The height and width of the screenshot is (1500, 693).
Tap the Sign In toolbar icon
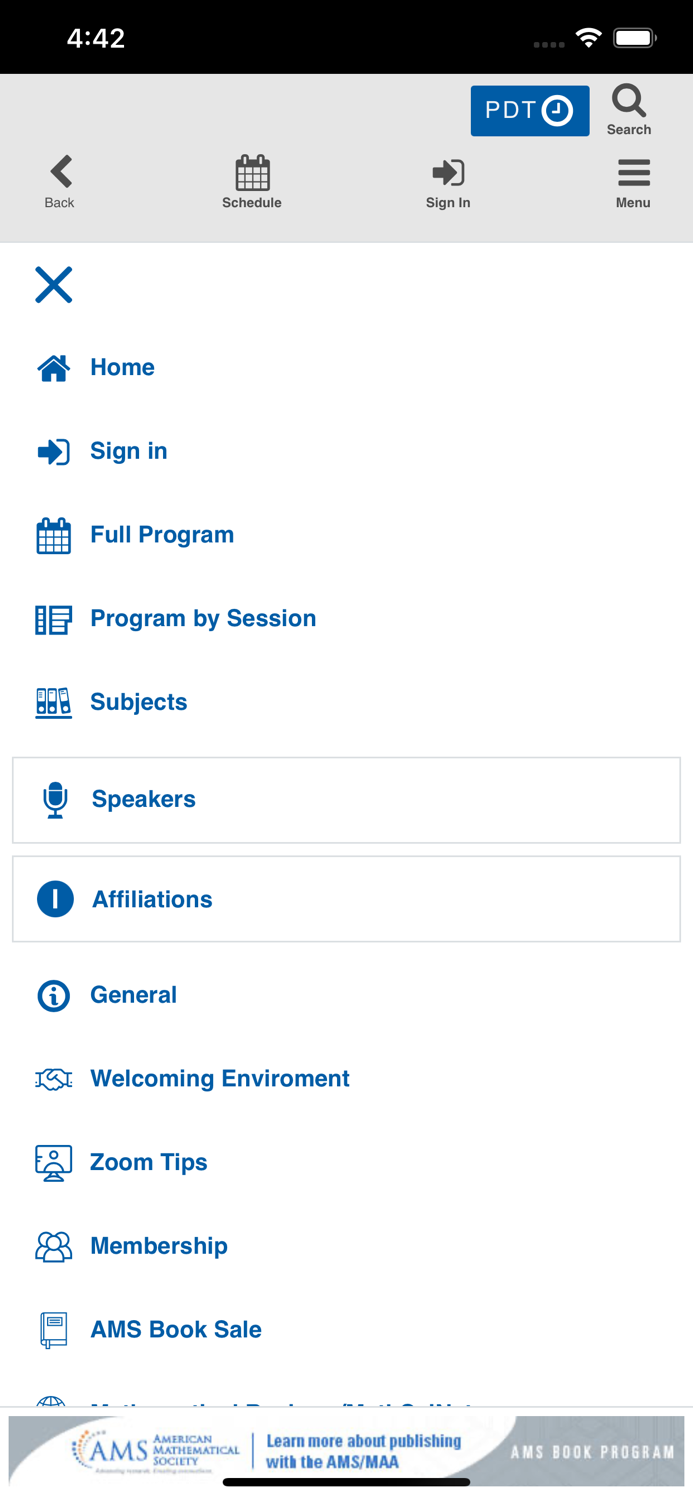click(x=448, y=173)
